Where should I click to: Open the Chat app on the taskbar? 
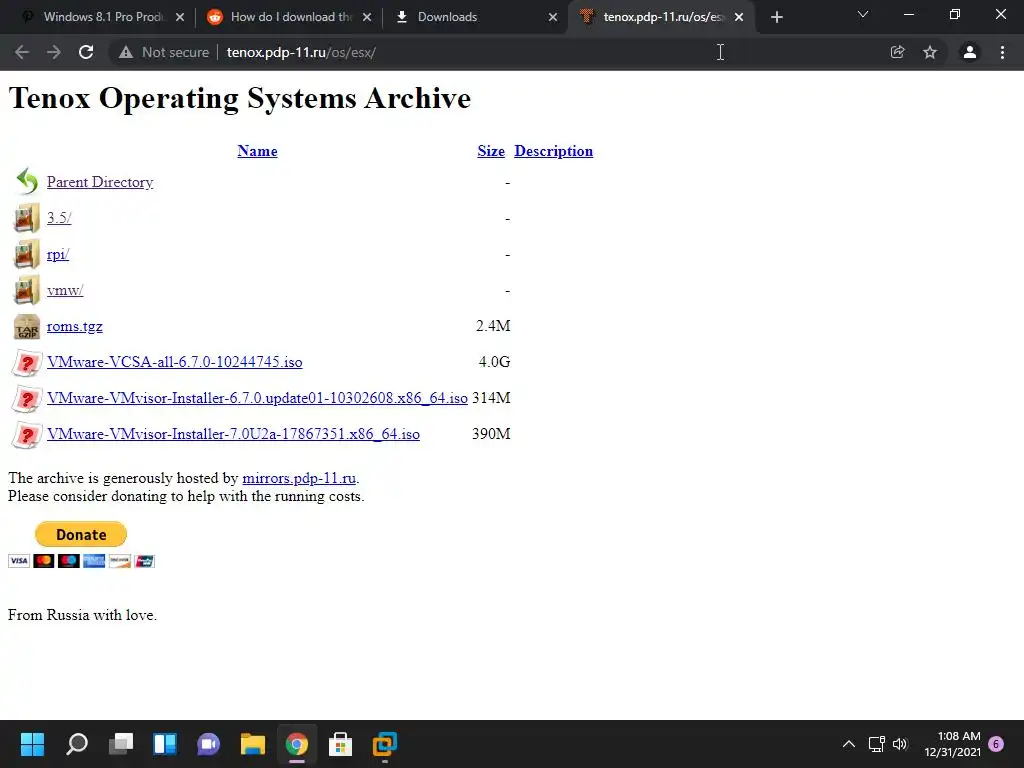[208, 744]
